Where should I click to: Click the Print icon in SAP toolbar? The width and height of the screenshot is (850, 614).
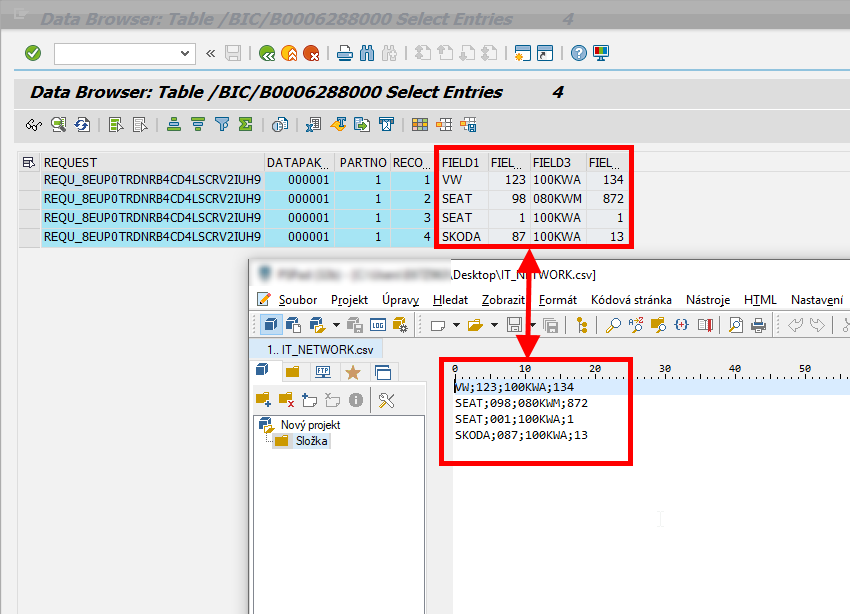(x=345, y=53)
